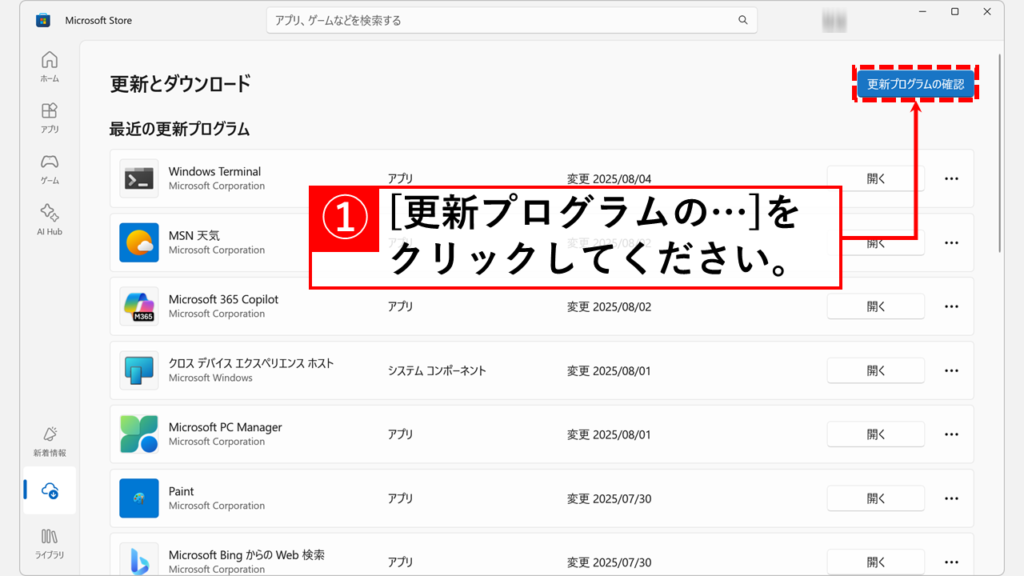Open the Library (ライブラリ) sidebar icon
Image resolution: width=1024 pixels, height=576 pixels.
click(50, 543)
